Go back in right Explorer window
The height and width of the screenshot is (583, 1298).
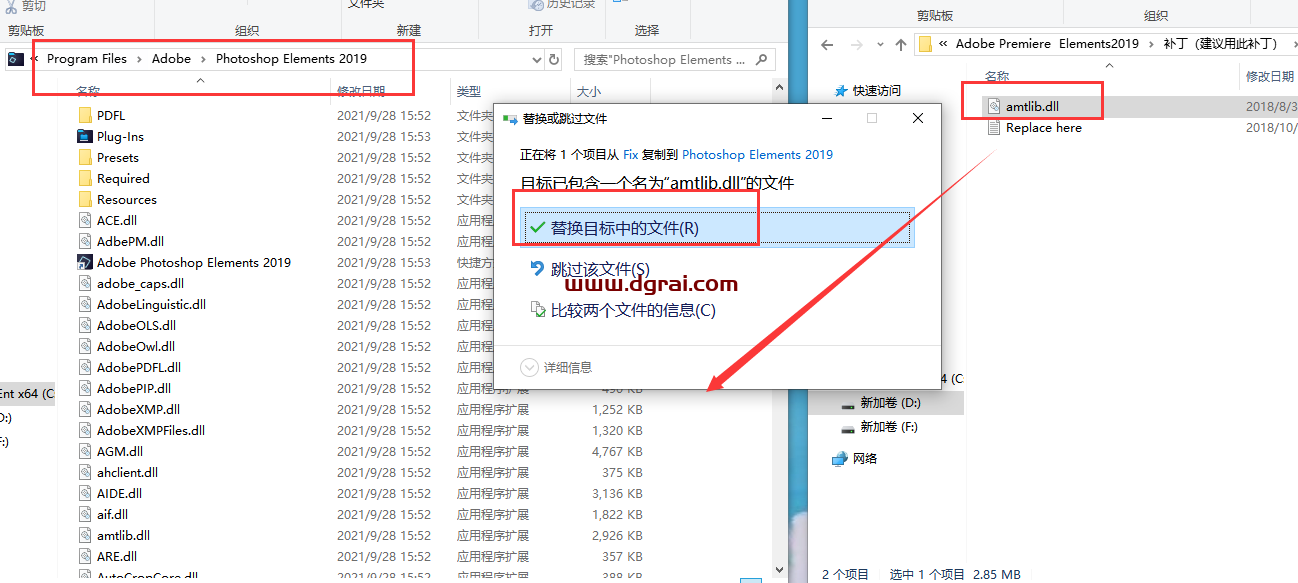tap(827, 44)
